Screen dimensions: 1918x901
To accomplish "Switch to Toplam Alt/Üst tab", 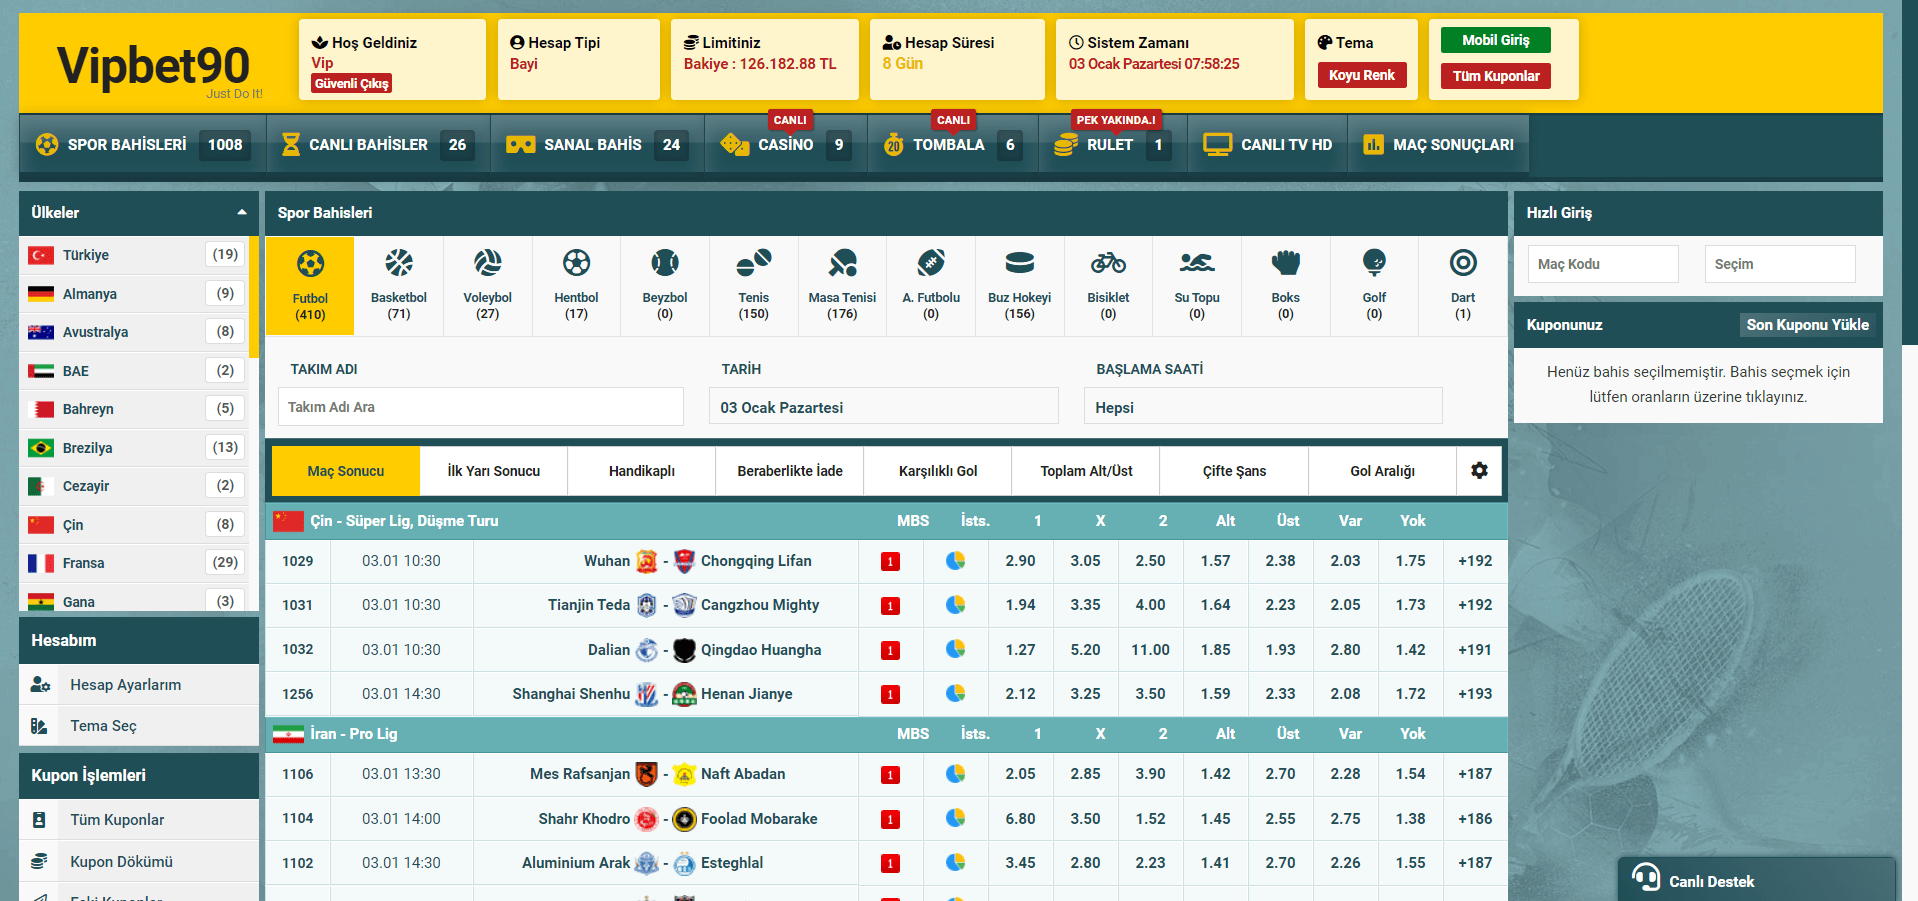I will click(1086, 471).
